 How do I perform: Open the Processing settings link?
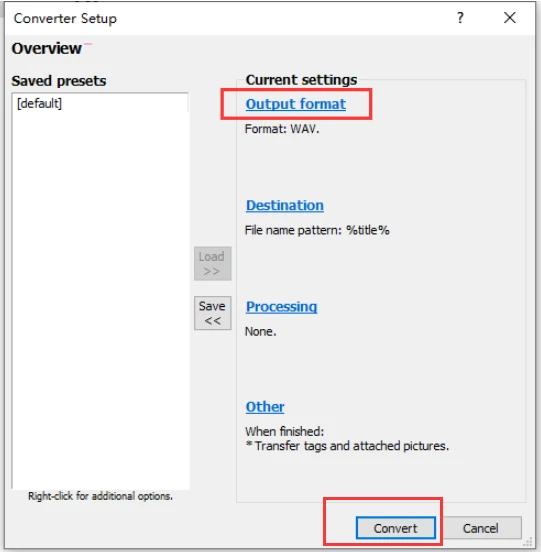282,307
